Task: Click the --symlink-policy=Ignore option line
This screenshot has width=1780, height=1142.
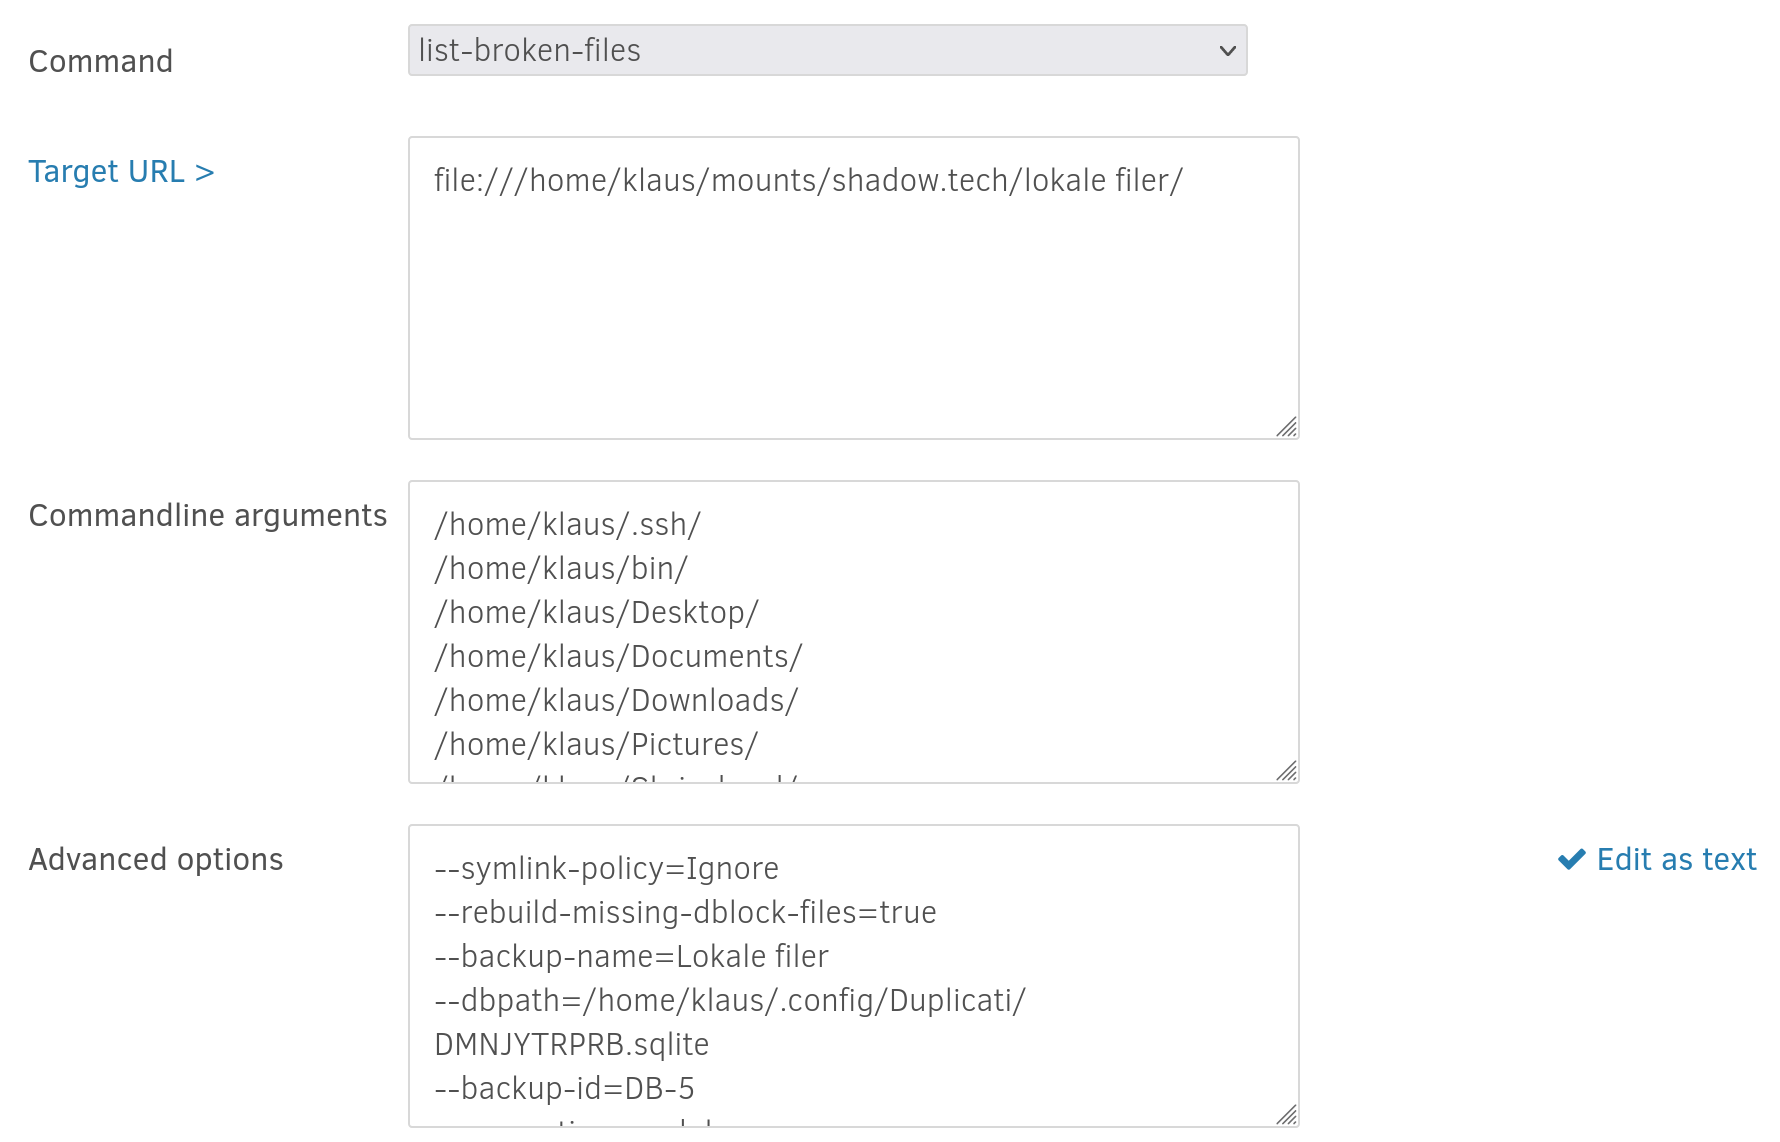Action: click(605, 868)
